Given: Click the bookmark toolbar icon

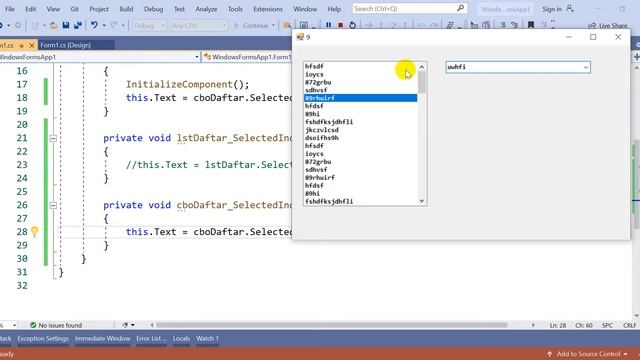Looking at the screenshot, I should click(x=531, y=25).
